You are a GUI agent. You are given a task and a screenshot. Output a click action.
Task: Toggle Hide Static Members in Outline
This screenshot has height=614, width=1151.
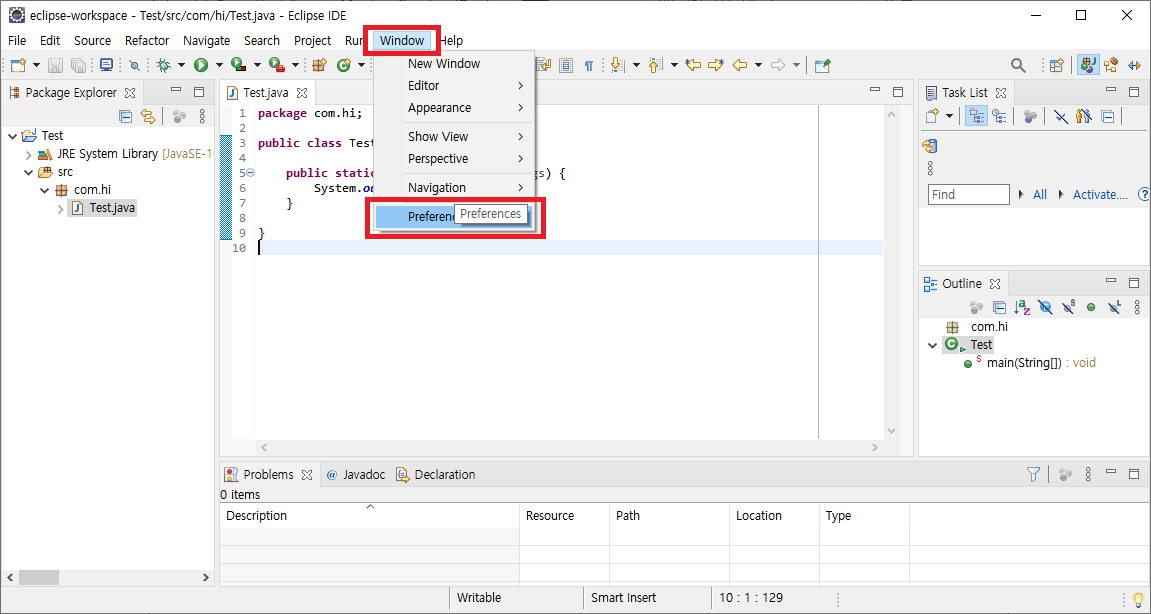click(1069, 307)
